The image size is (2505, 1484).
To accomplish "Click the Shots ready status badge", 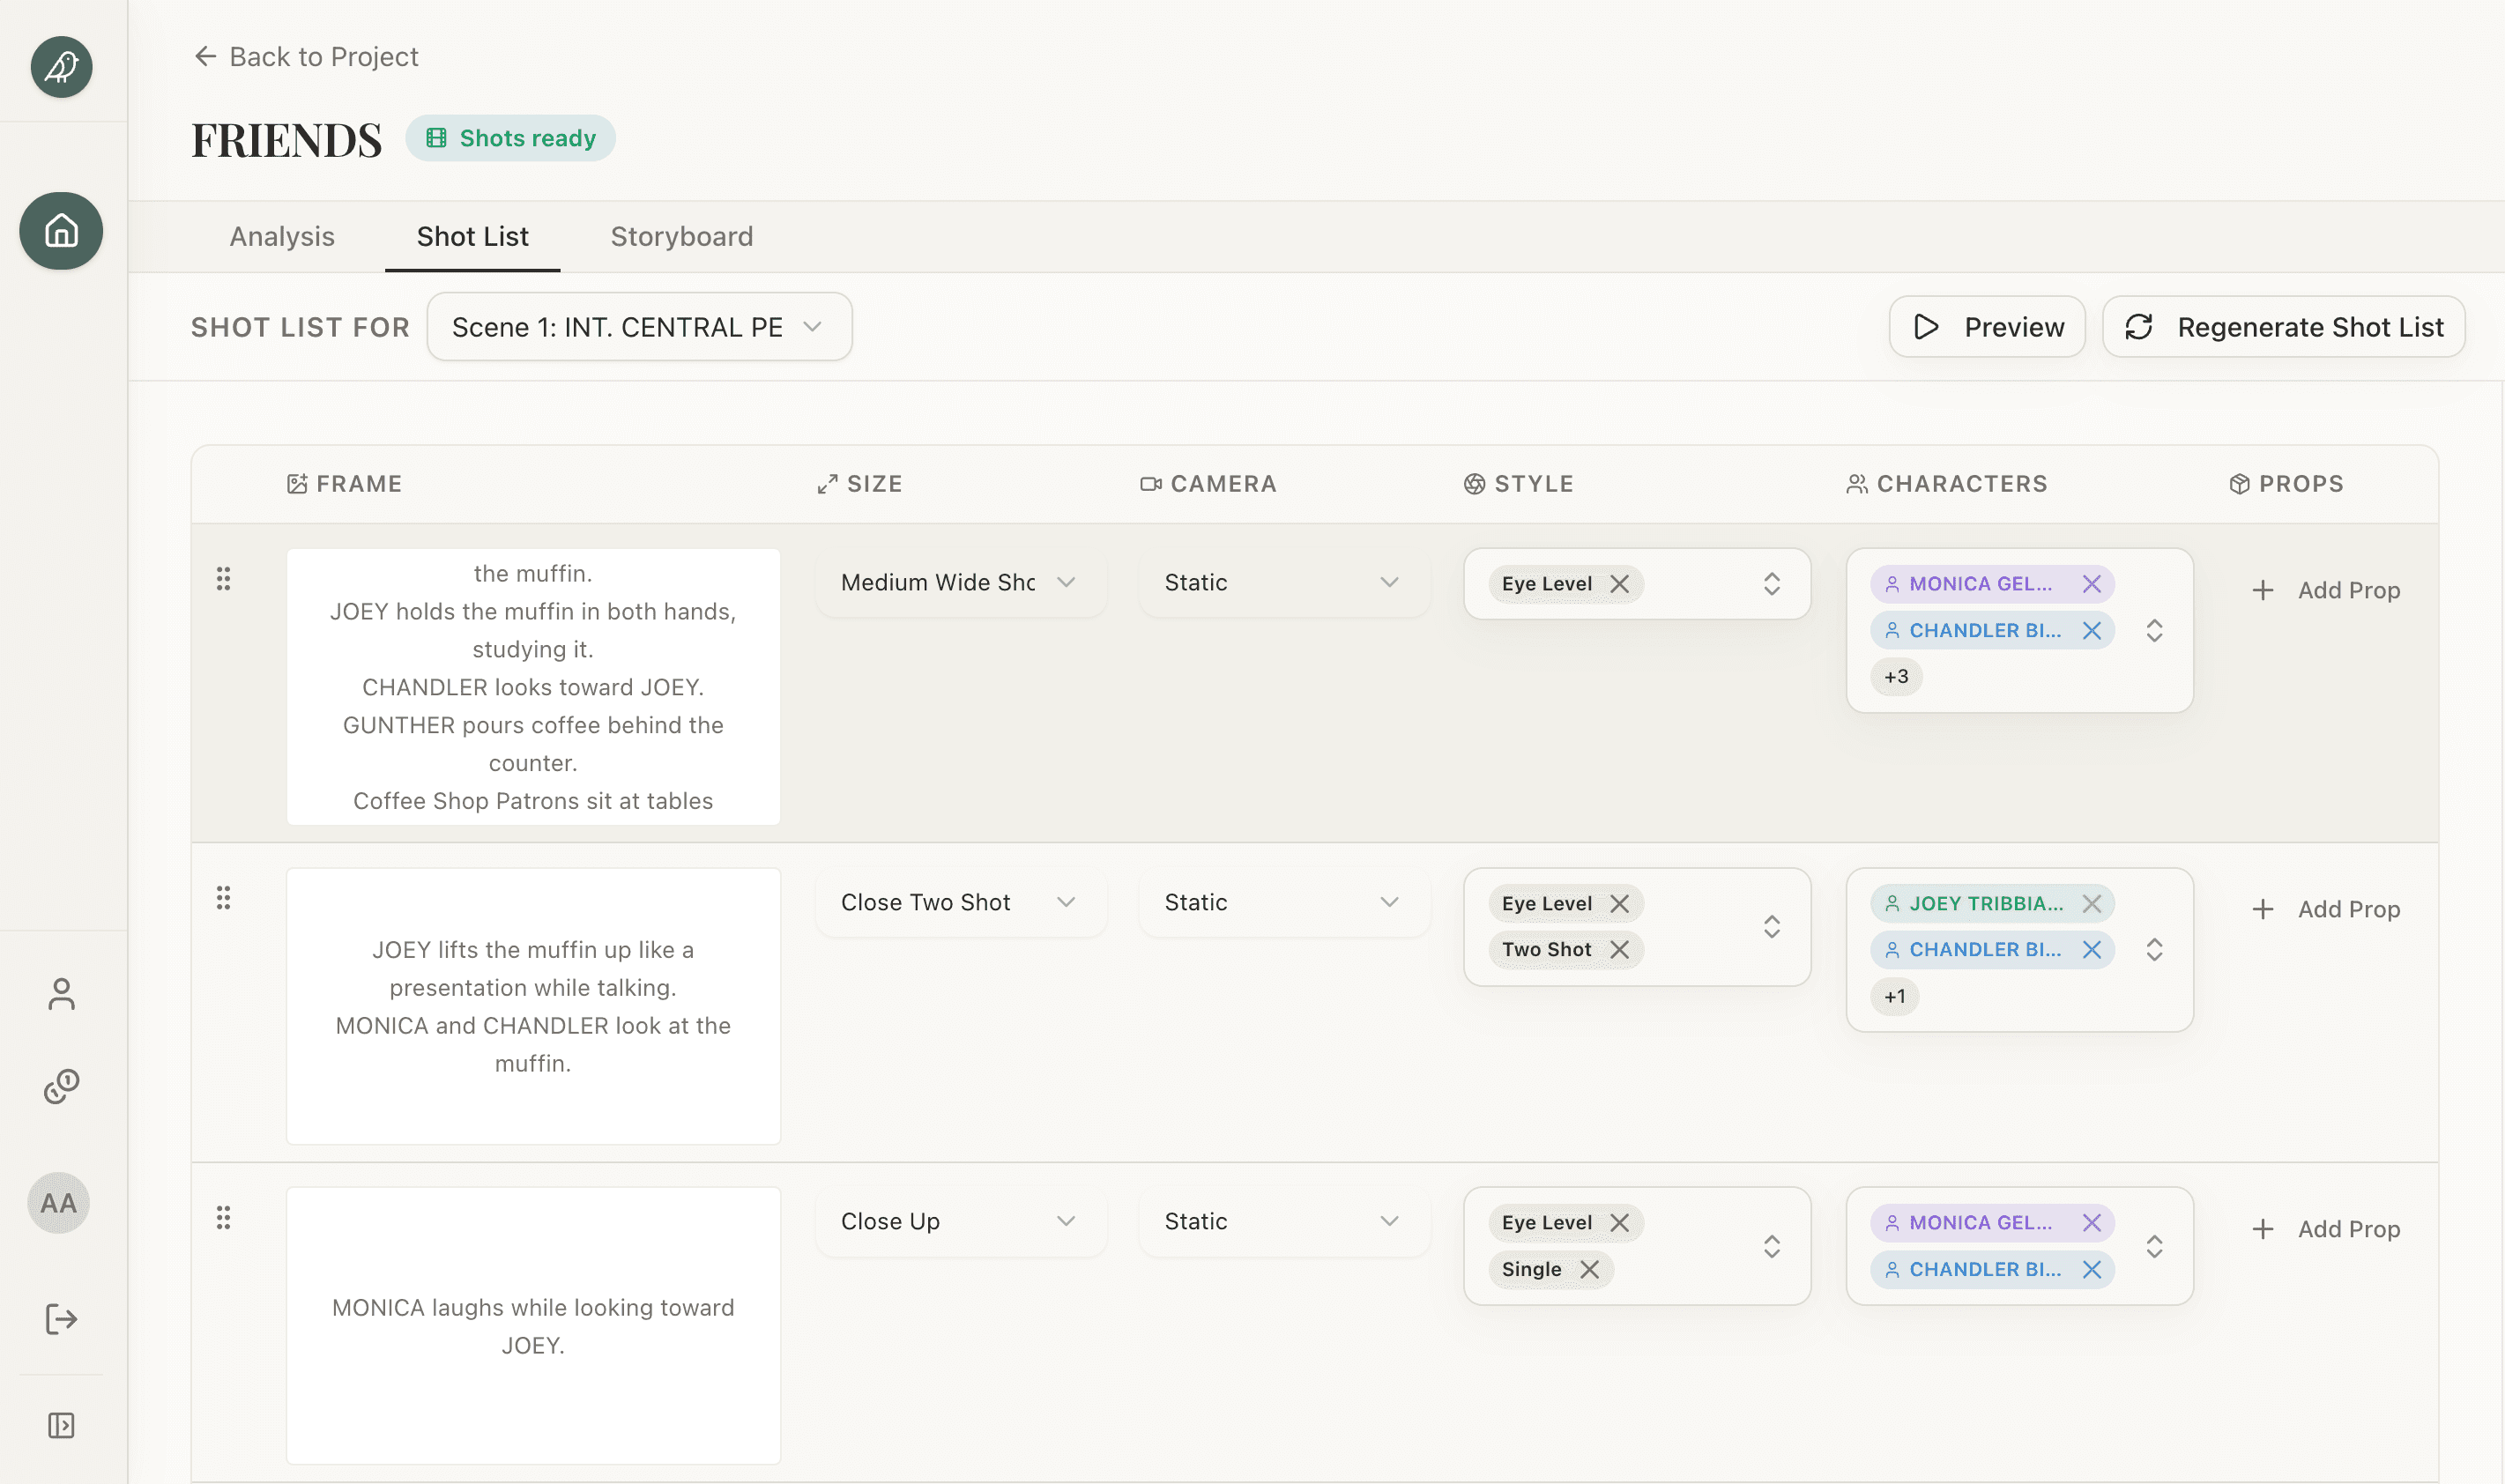I will [x=511, y=139].
